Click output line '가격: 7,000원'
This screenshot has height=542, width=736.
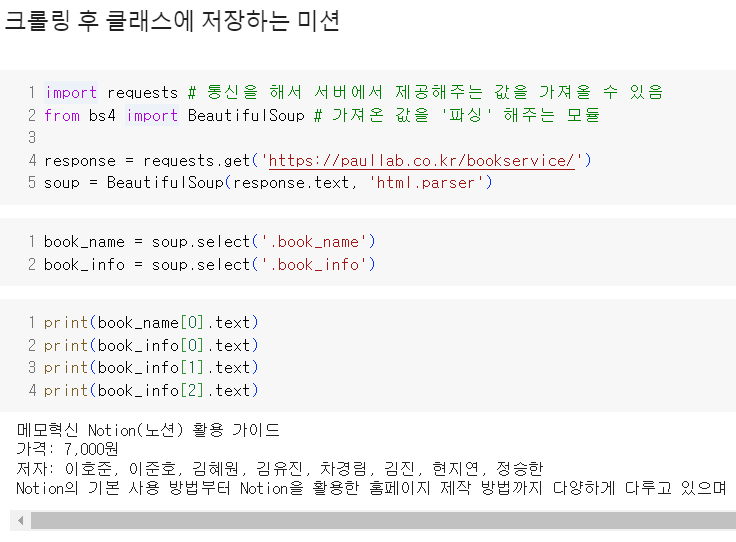[67, 449]
